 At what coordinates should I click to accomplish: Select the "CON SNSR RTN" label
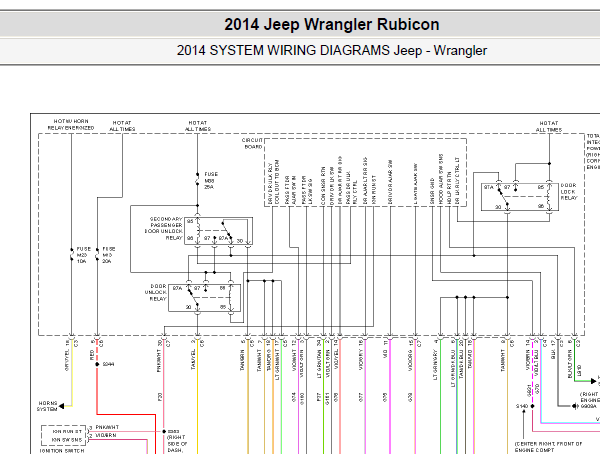coord(323,186)
